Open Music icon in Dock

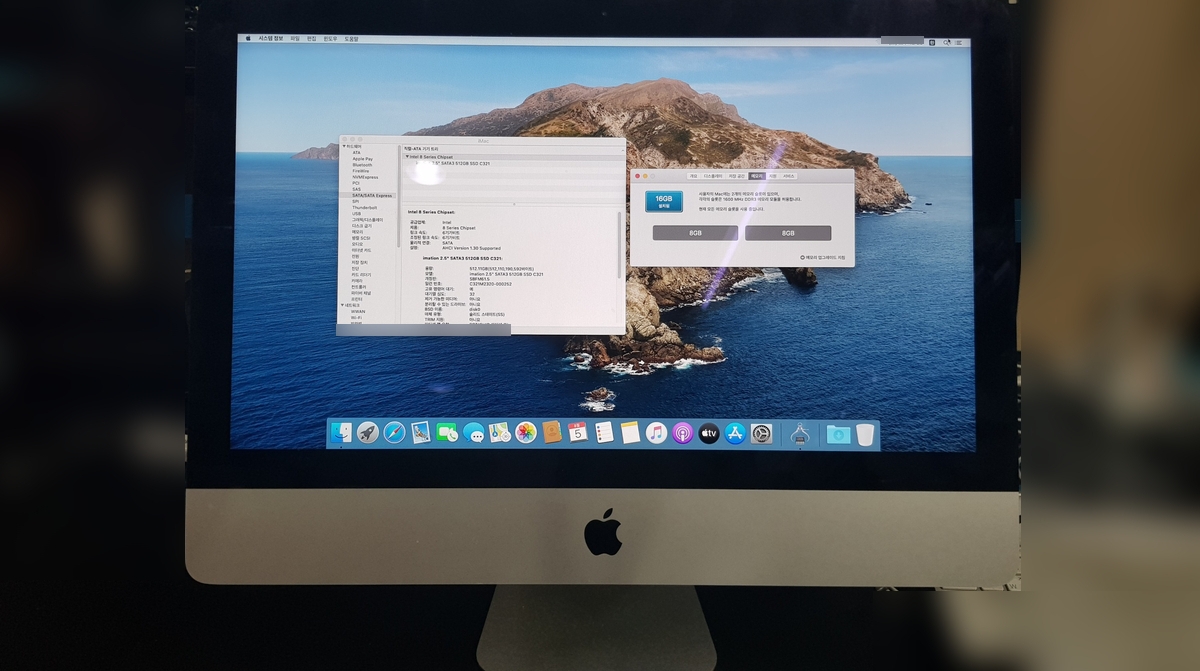pyautogui.click(x=656, y=433)
